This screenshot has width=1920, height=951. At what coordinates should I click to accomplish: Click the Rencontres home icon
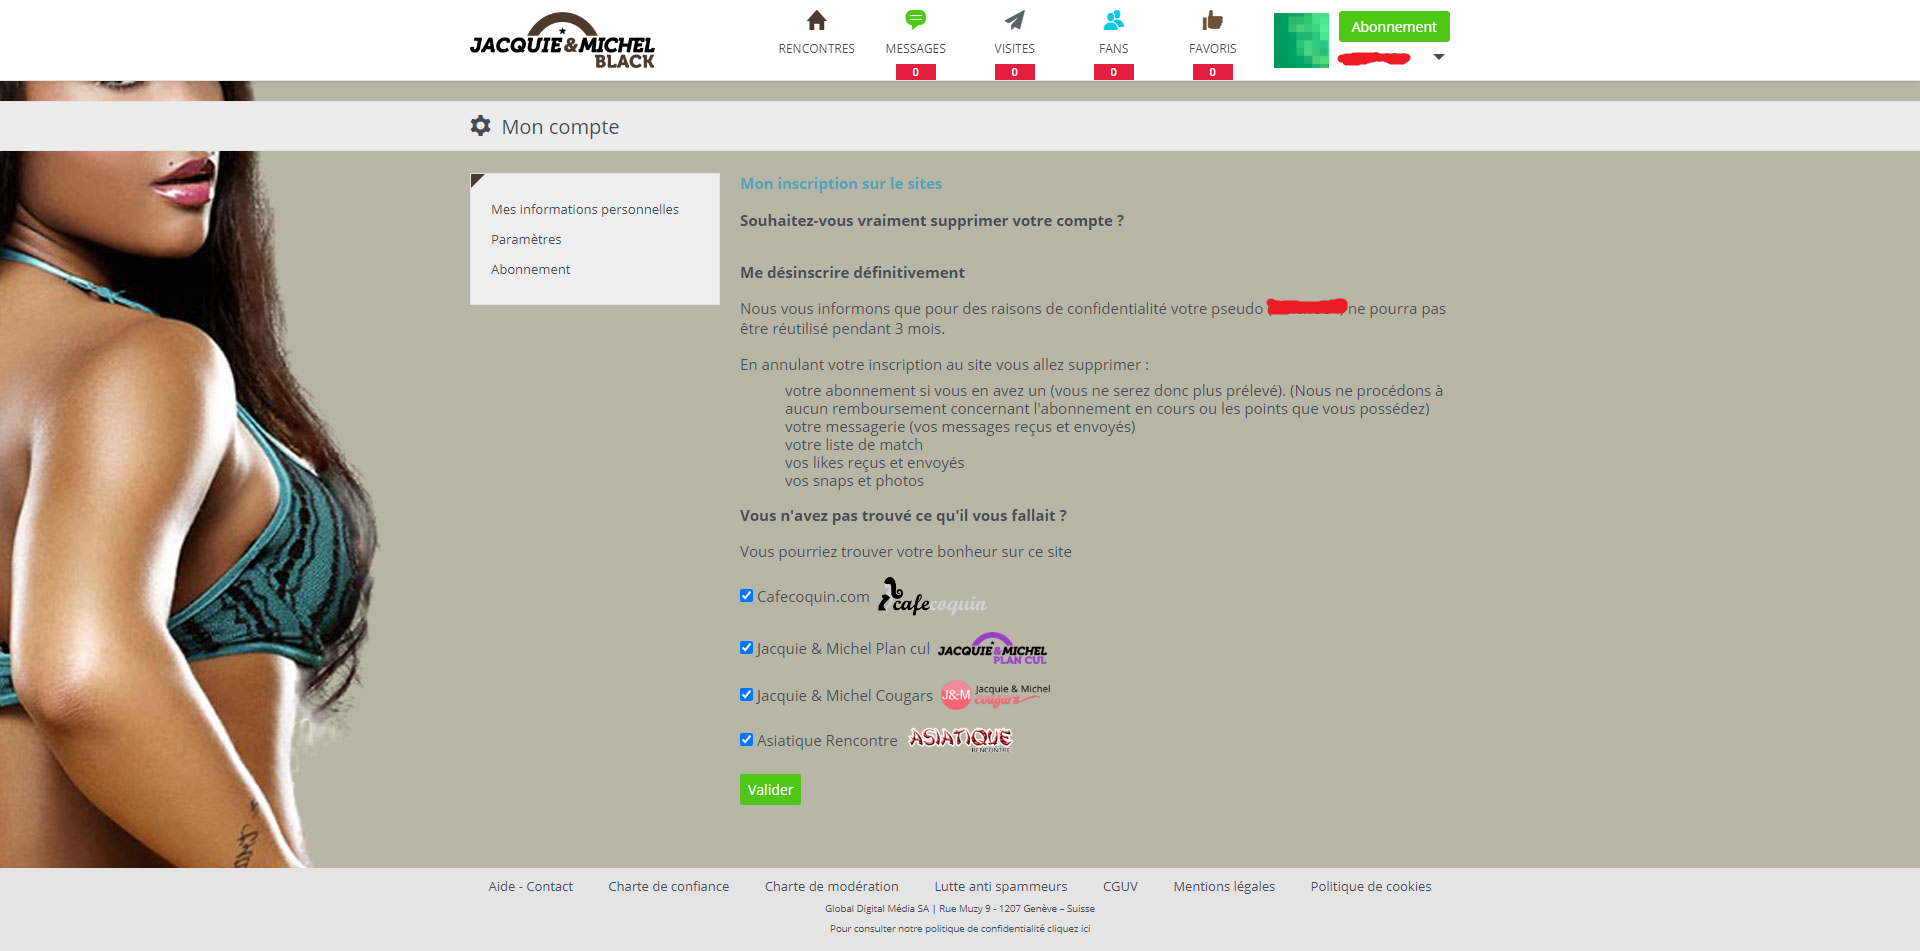coord(816,21)
